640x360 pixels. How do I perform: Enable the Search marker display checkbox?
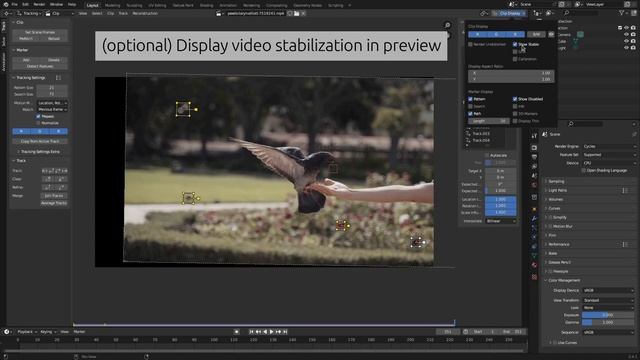pos(470,107)
